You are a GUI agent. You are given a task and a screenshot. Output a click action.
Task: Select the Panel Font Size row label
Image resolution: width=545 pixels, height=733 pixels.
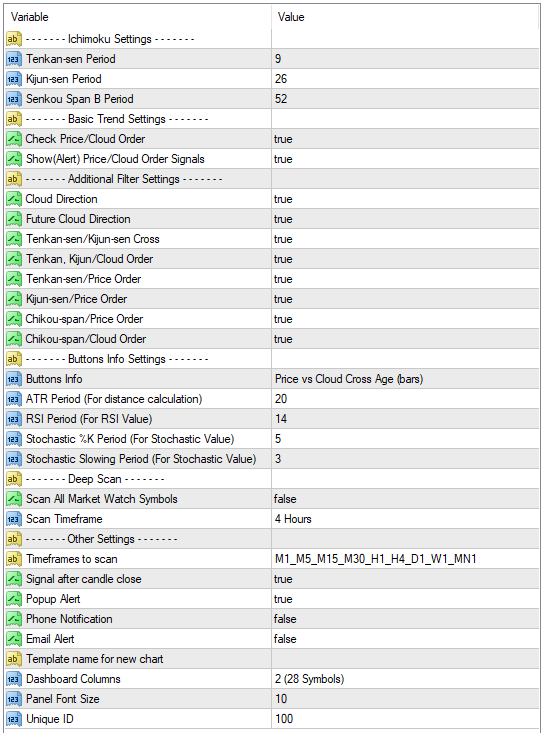click(63, 699)
